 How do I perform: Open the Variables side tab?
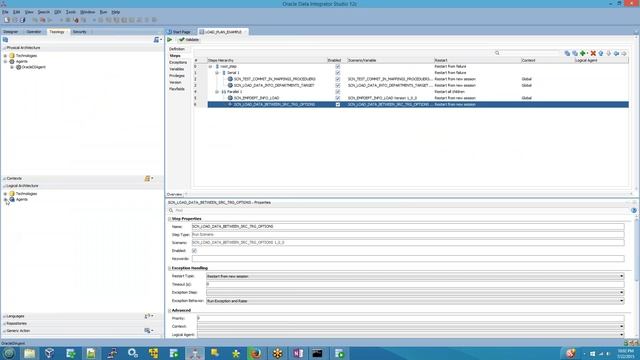tap(177, 69)
